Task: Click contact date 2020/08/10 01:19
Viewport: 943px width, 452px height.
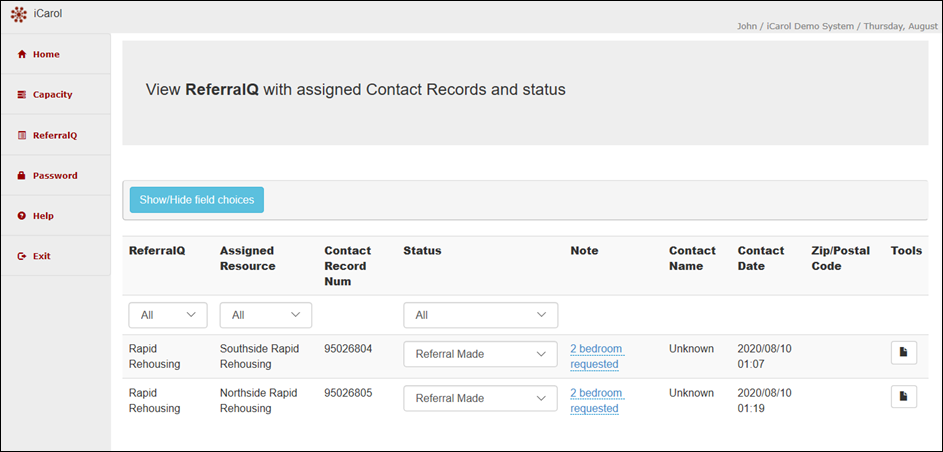Action: point(764,401)
